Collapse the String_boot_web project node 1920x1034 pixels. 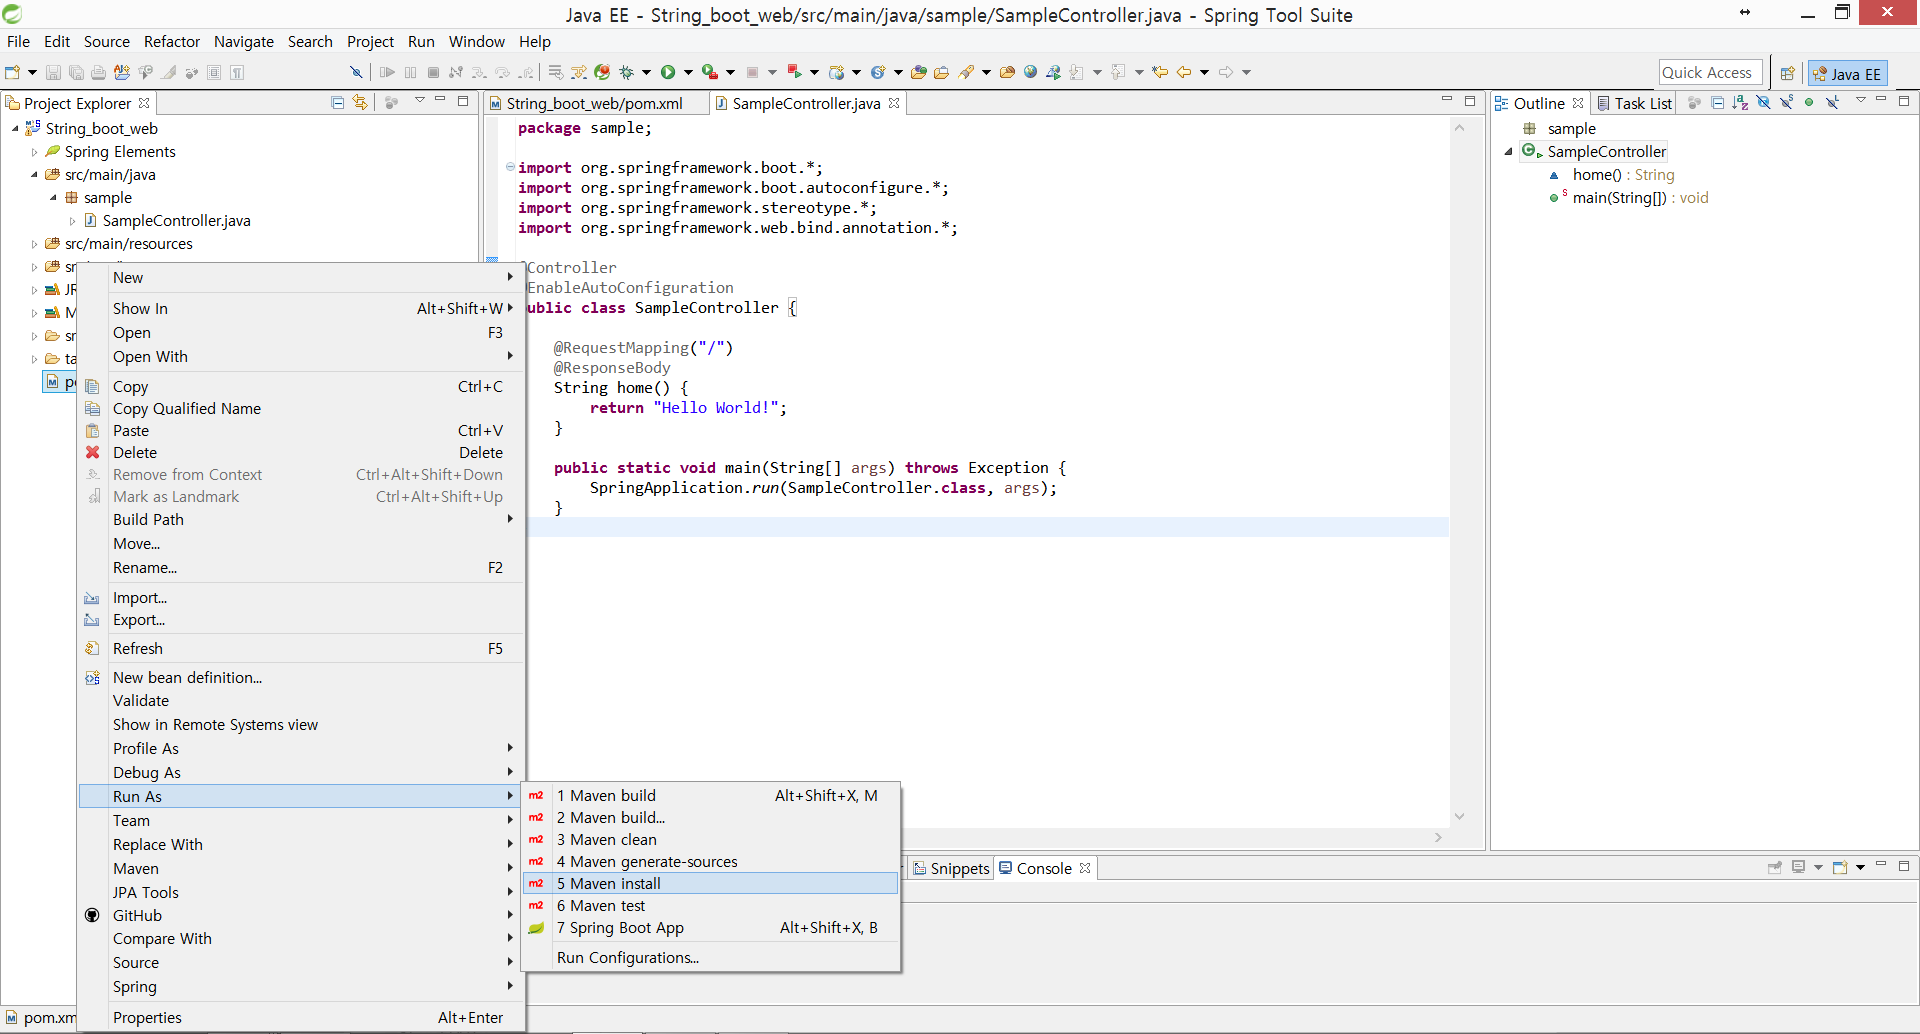click(x=15, y=129)
